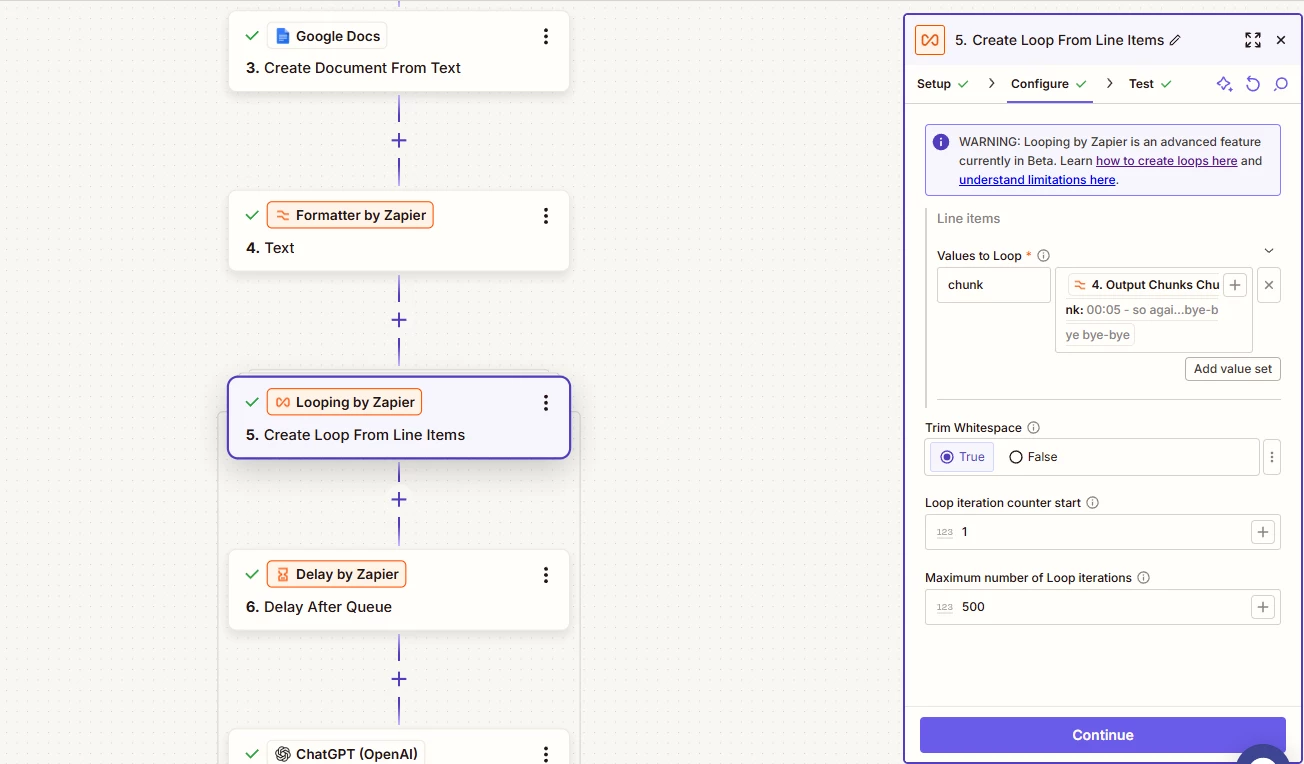This screenshot has height=764, width=1304.
Task: Click the Maximum number of Loop iterations field
Action: point(1102,607)
